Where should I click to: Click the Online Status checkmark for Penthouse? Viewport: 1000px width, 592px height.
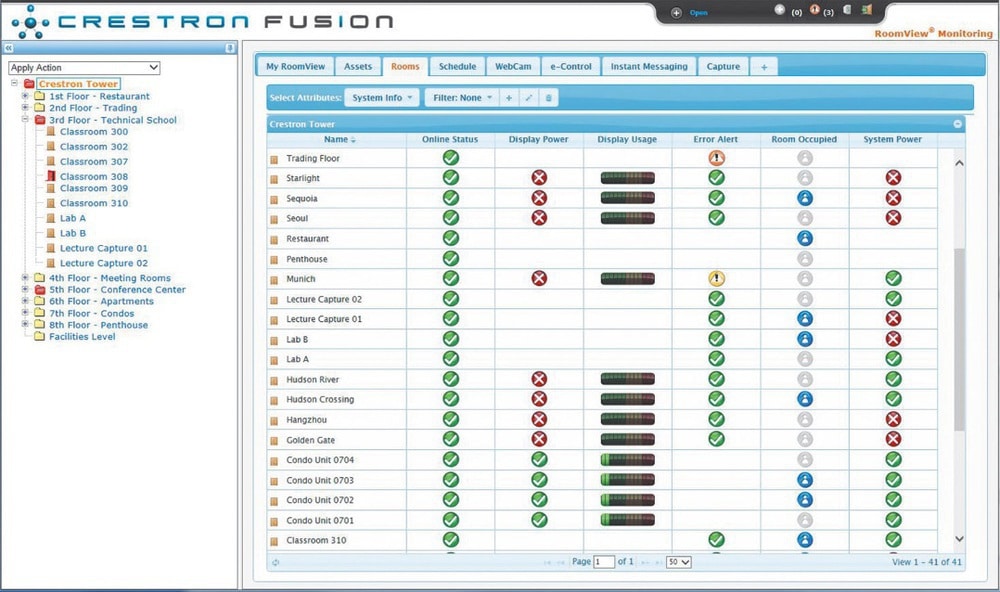coord(451,258)
